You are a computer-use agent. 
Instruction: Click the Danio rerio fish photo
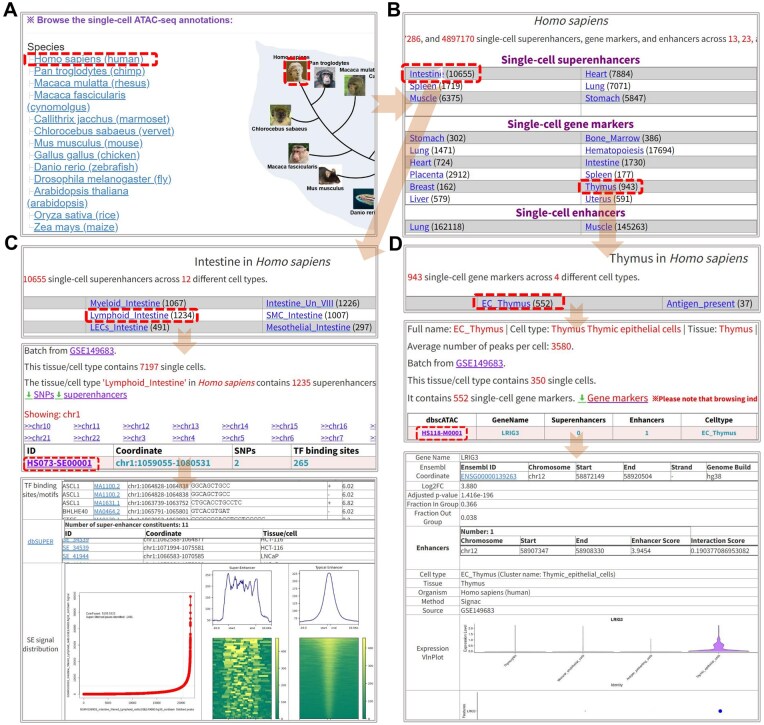point(363,199)
